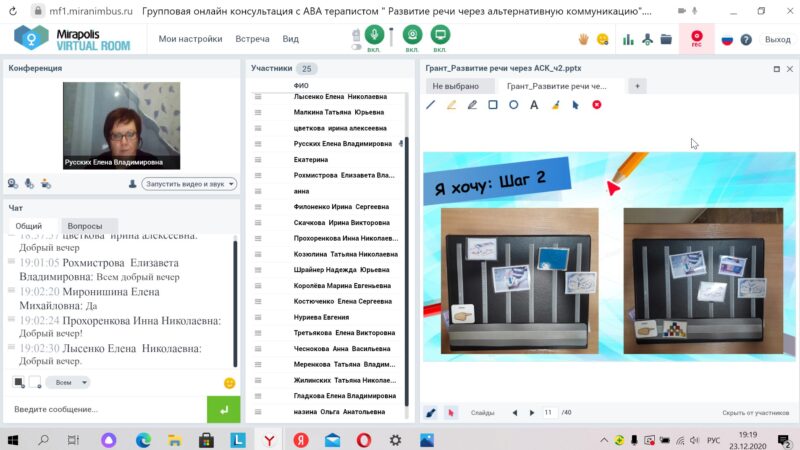800x450 pixels.
Task: Open the emoji status icon in header
Action: click(x=603, y=39)
